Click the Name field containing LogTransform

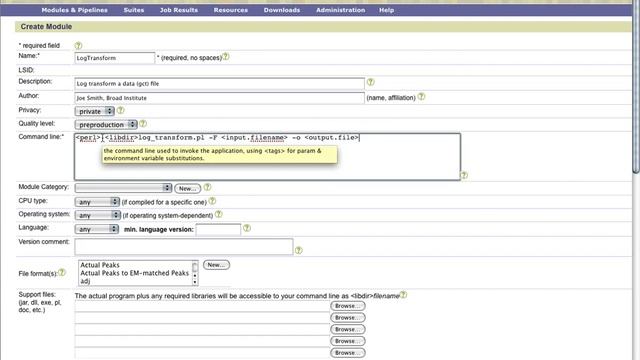pyautogui.click(x=115, y=58)
